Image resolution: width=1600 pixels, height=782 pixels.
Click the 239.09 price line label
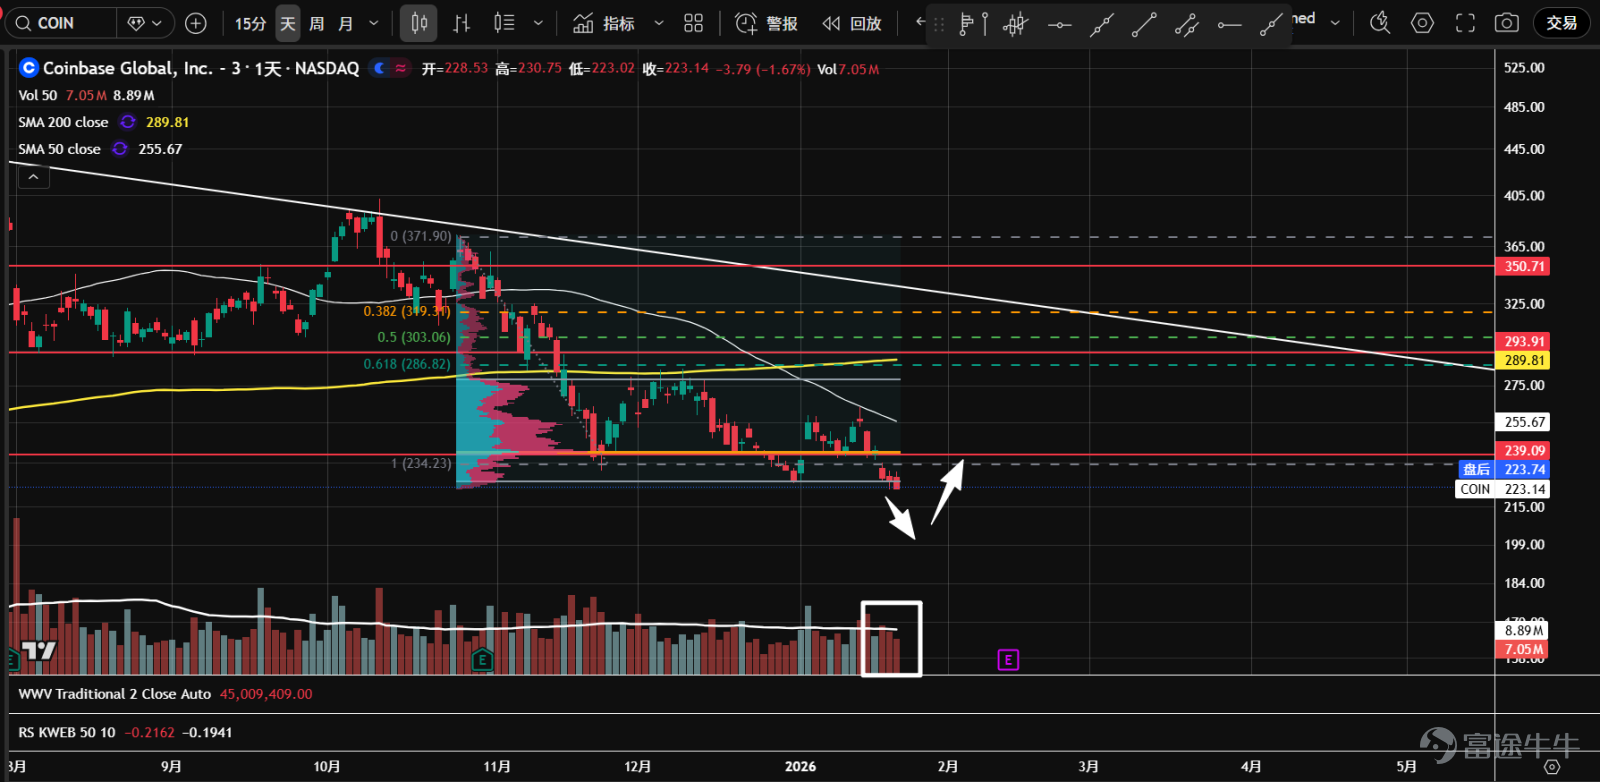point(1524,450)
